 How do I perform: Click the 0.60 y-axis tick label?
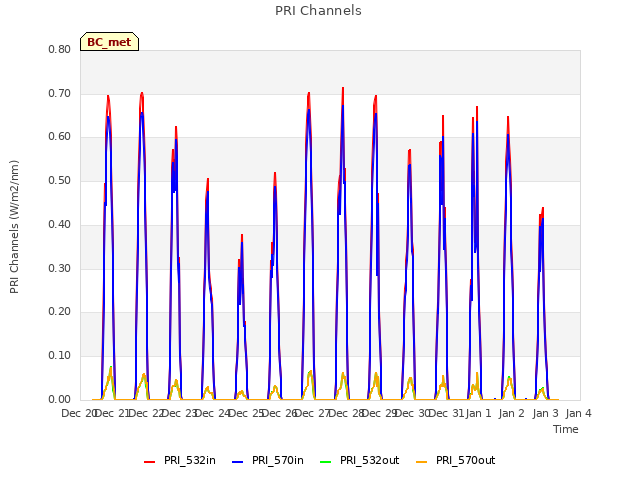pos(60,137)
